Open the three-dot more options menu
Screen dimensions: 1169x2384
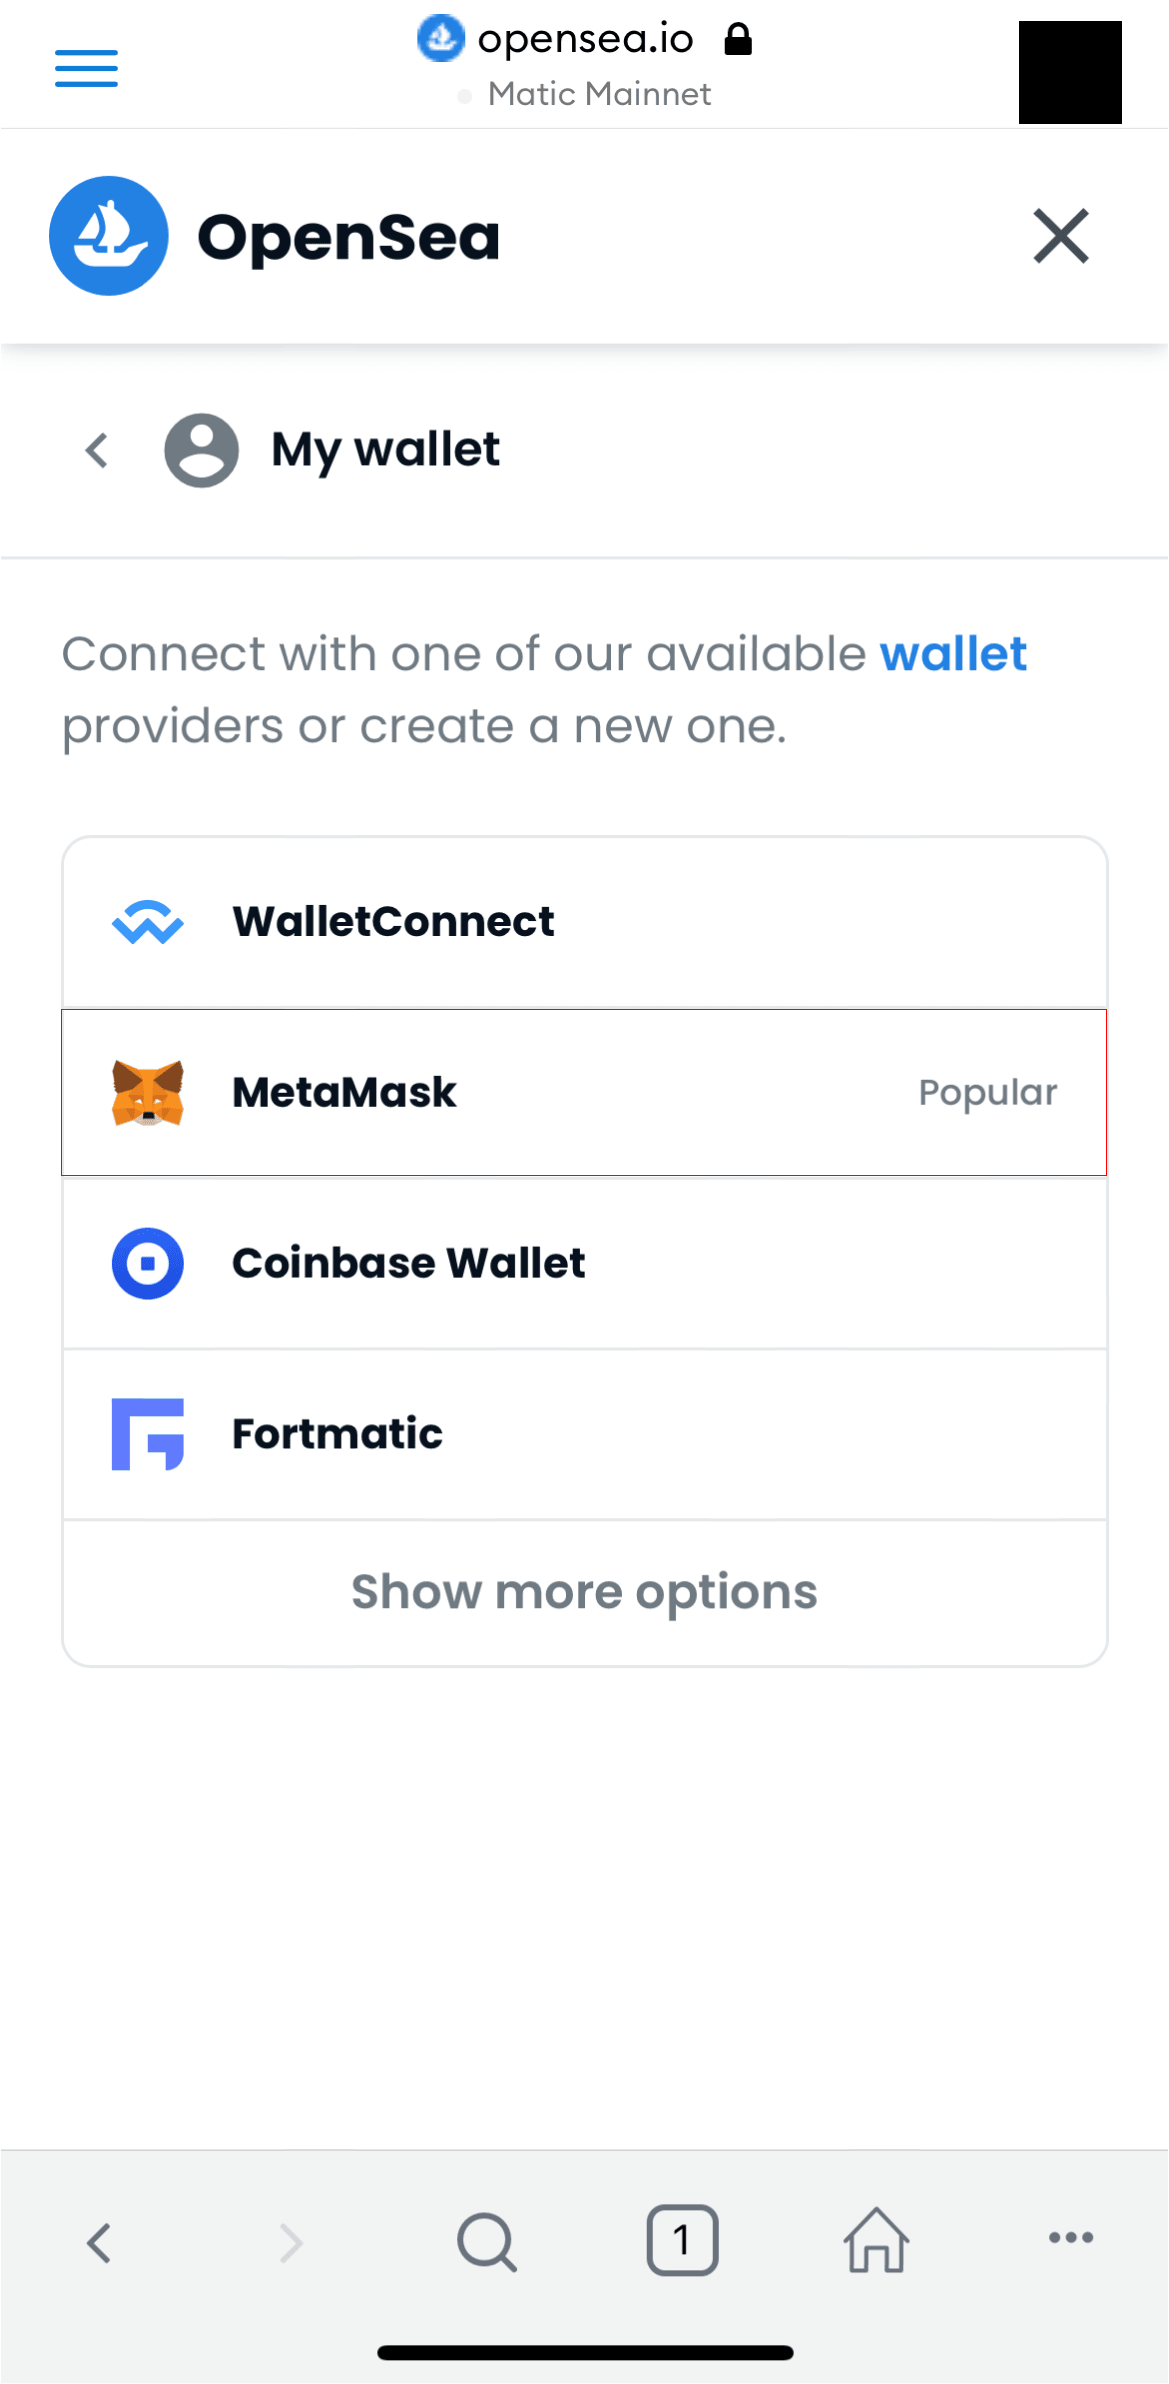click(1071, 2238)
